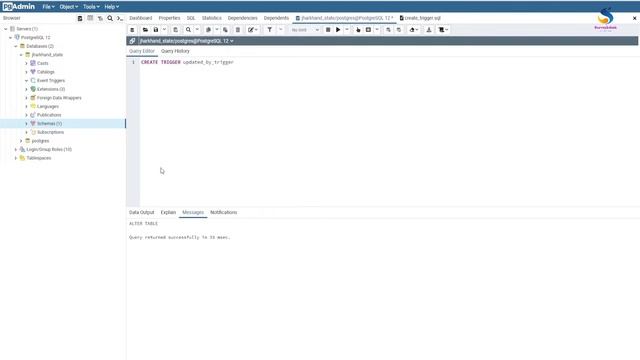Click the Clear eraser icon

click(413, 30)
